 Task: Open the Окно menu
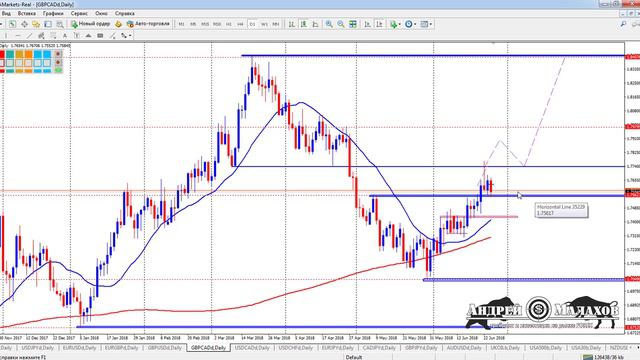pyautogui.click(x=101, y=13)
